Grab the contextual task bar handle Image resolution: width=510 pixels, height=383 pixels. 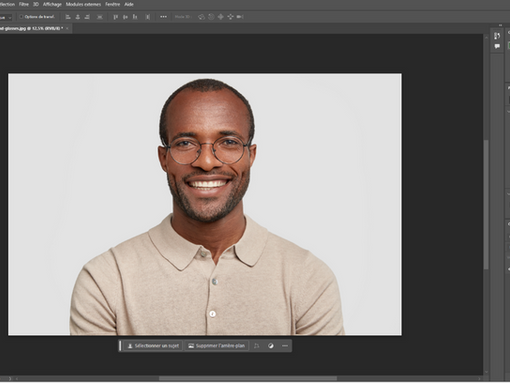coord(120,346)
